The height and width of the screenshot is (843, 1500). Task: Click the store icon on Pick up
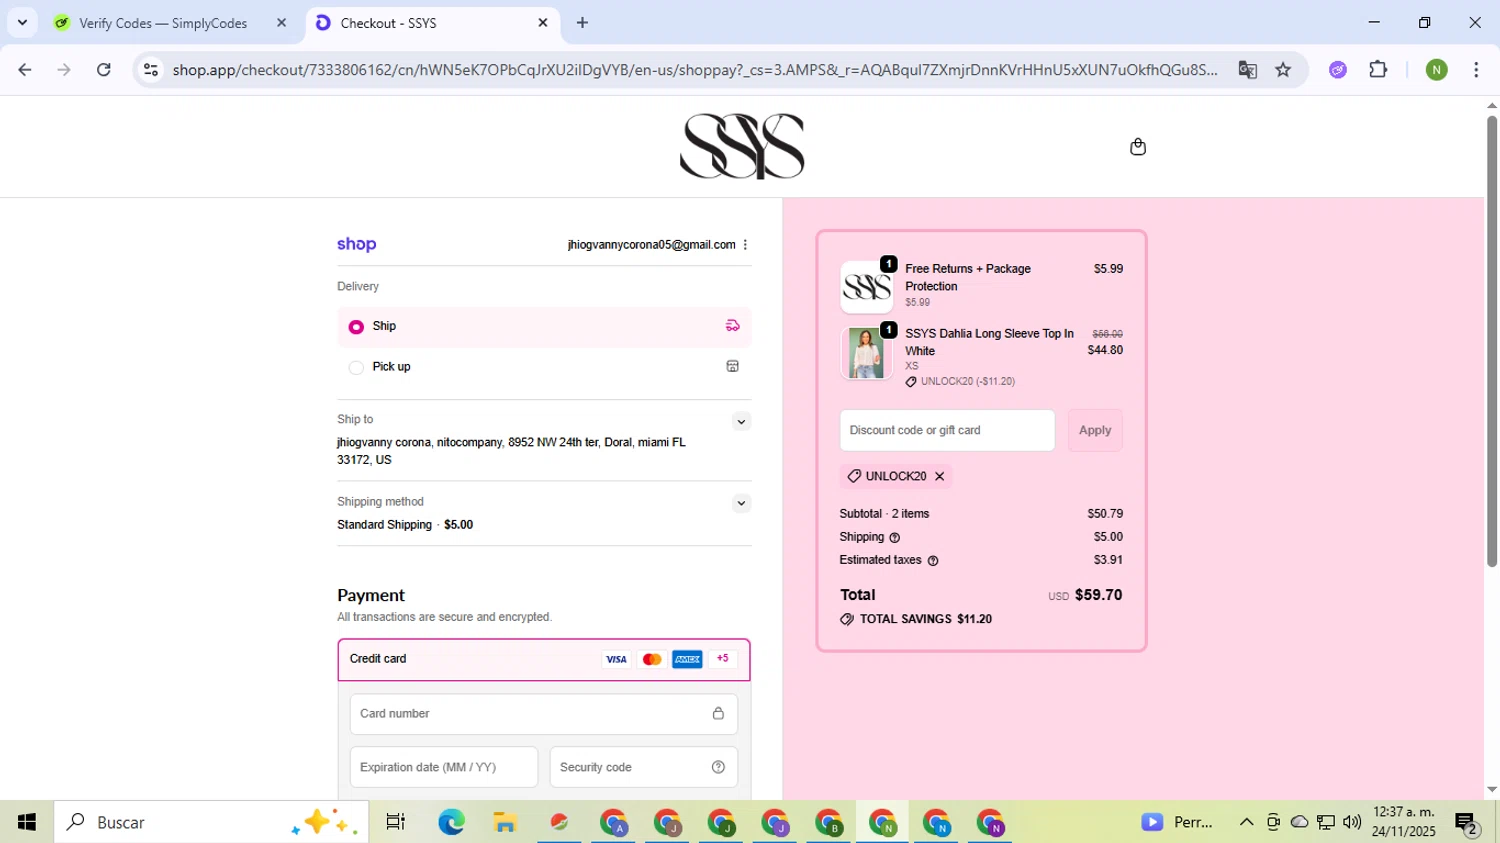(x=732, y=367)
